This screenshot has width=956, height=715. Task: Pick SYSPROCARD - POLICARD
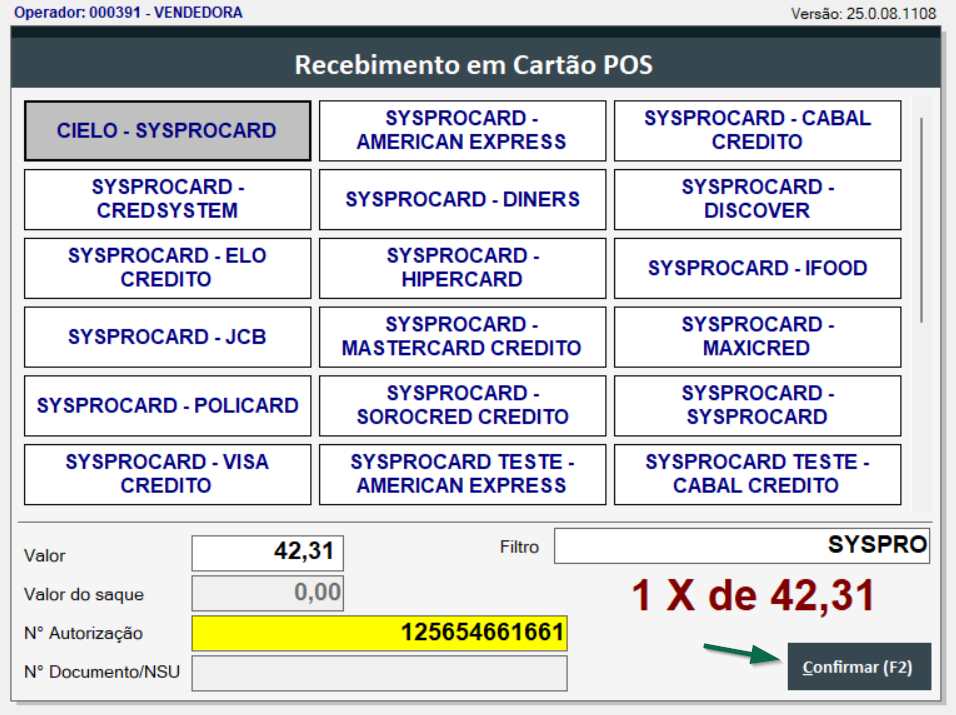point(168,406)
